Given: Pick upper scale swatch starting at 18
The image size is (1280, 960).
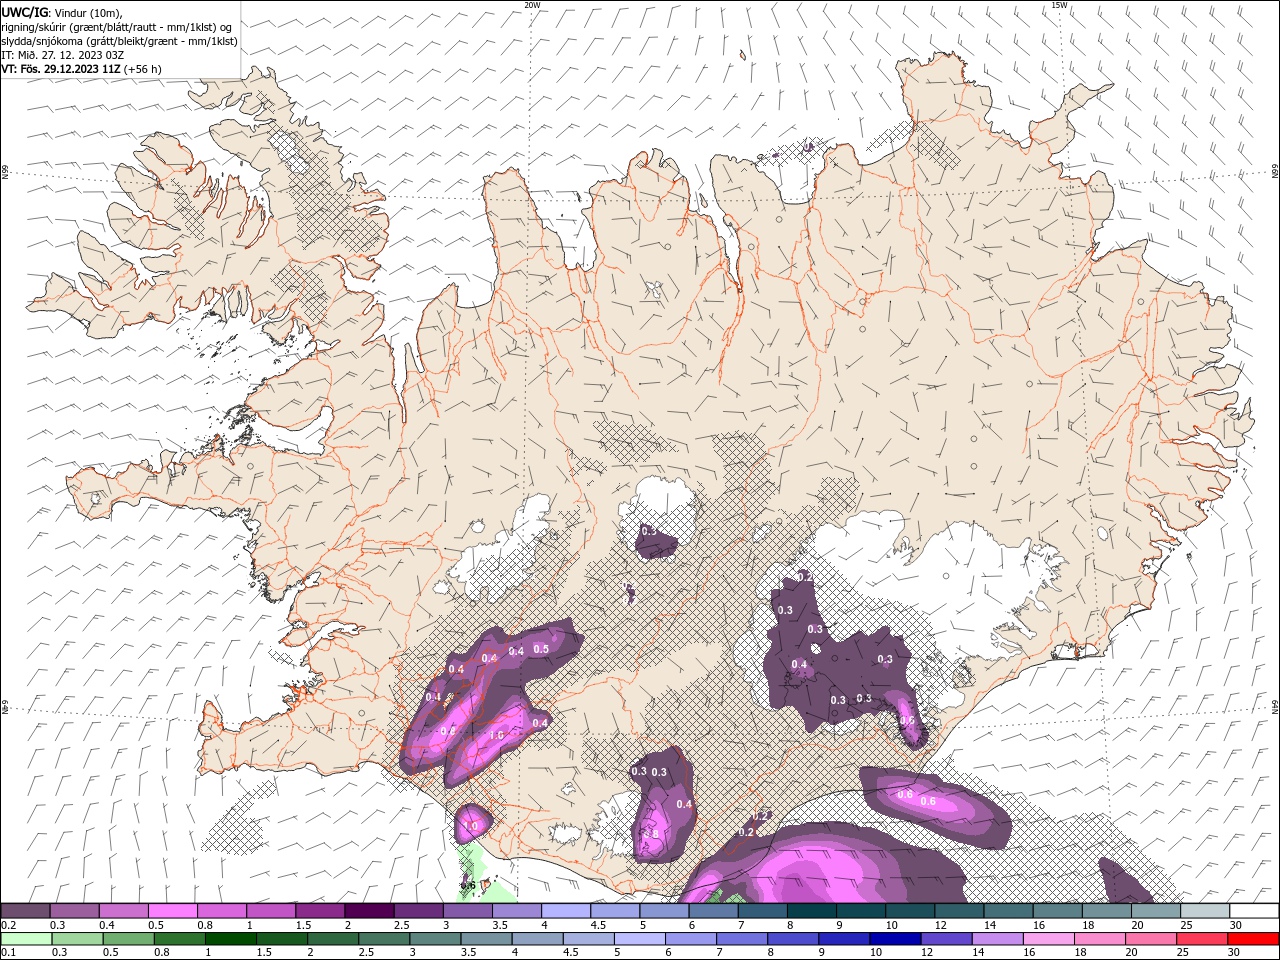Looking at the screenshot, I should pos(1105,911).
